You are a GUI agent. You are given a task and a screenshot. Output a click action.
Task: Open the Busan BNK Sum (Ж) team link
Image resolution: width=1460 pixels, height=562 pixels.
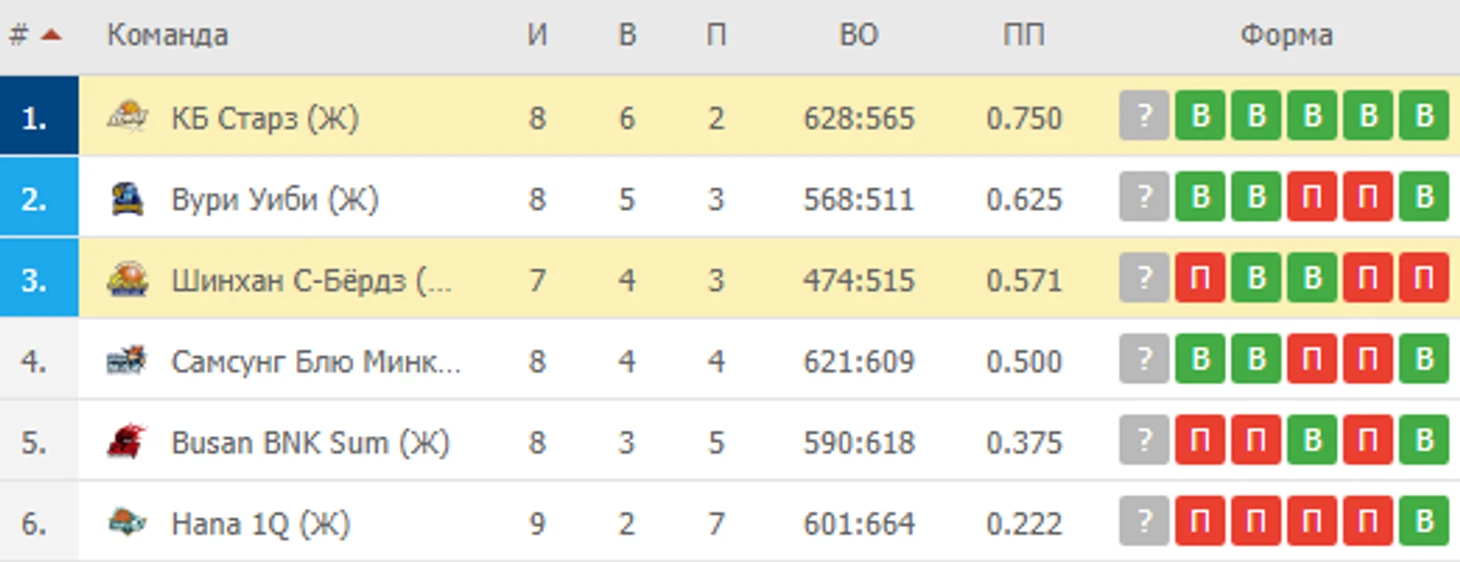click(x=310, y=442)
